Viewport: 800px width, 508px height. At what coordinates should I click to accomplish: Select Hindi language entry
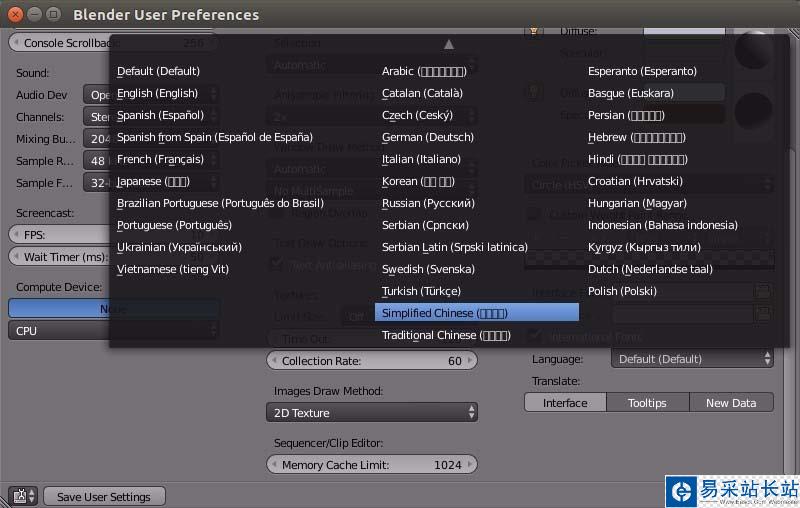click(x=637, y=159)
